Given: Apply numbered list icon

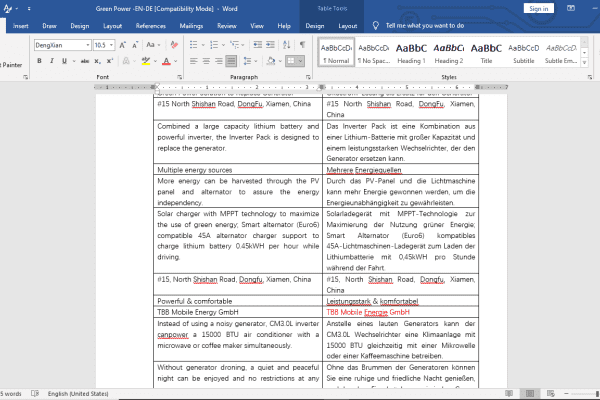Looking at the screenshot, I should pyautogui.click(x=214, y=45).
